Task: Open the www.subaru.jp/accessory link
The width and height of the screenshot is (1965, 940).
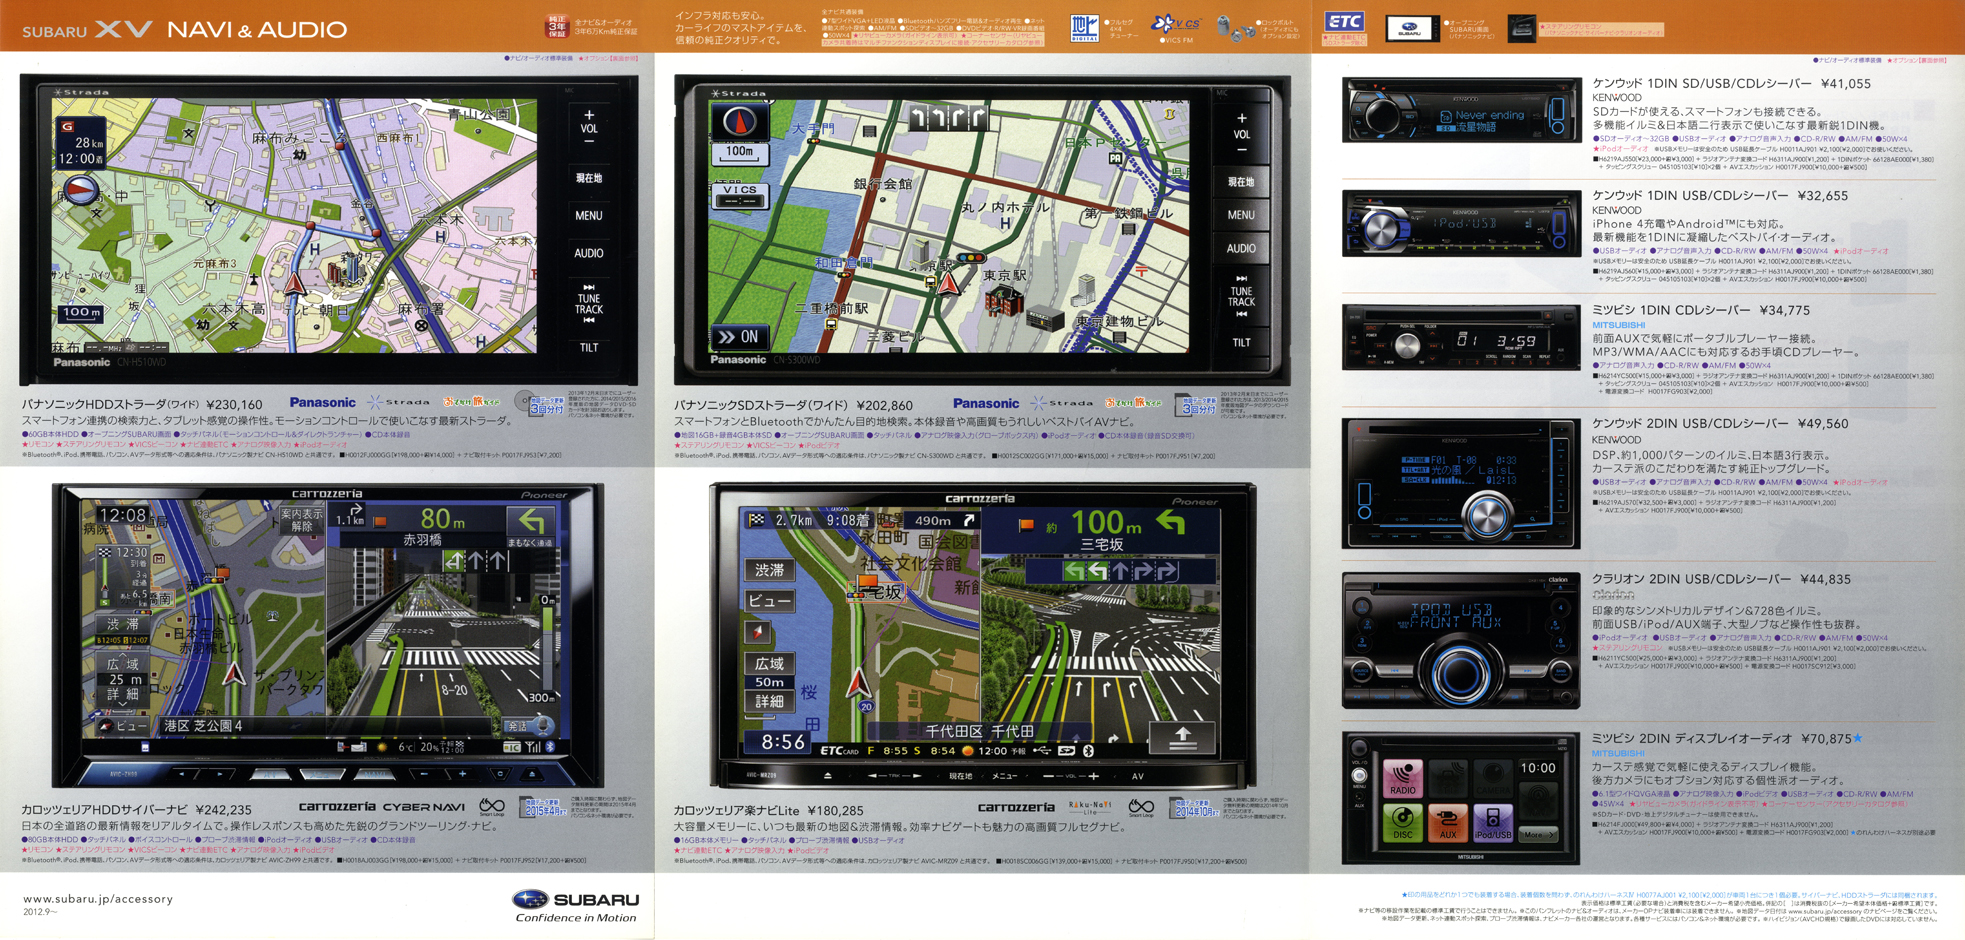Action: [x=98, y=899]
